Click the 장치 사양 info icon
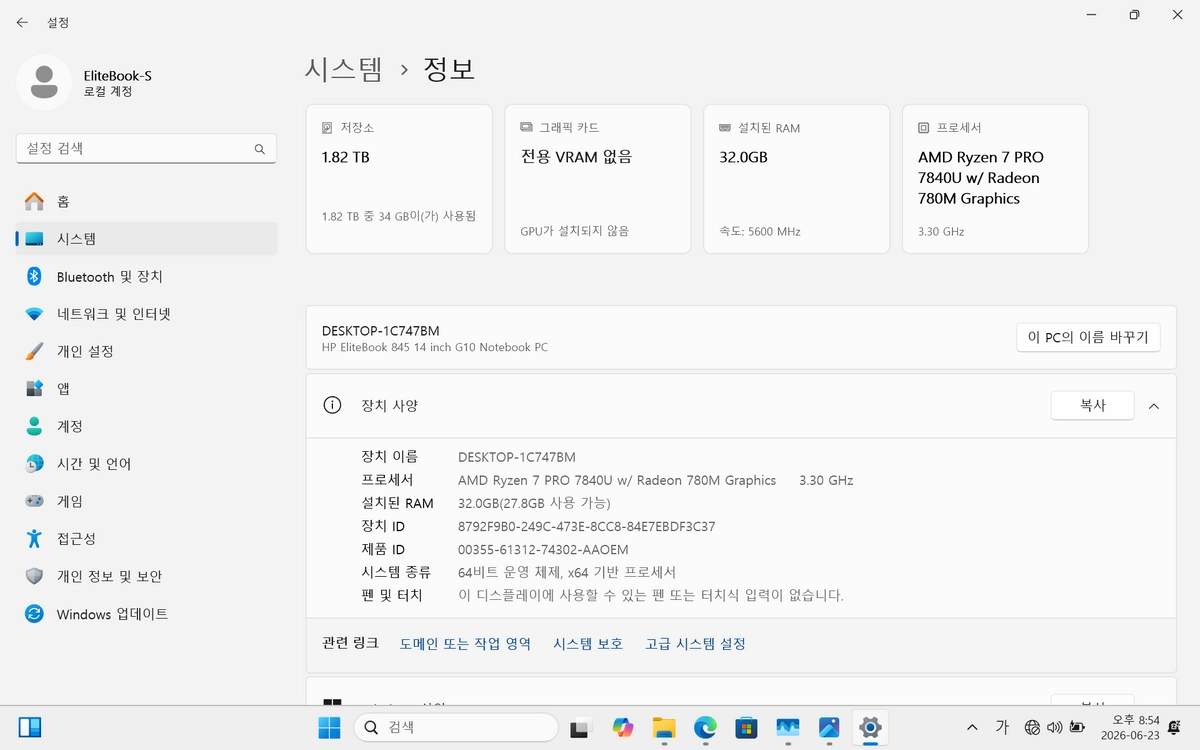 (332, 406)
